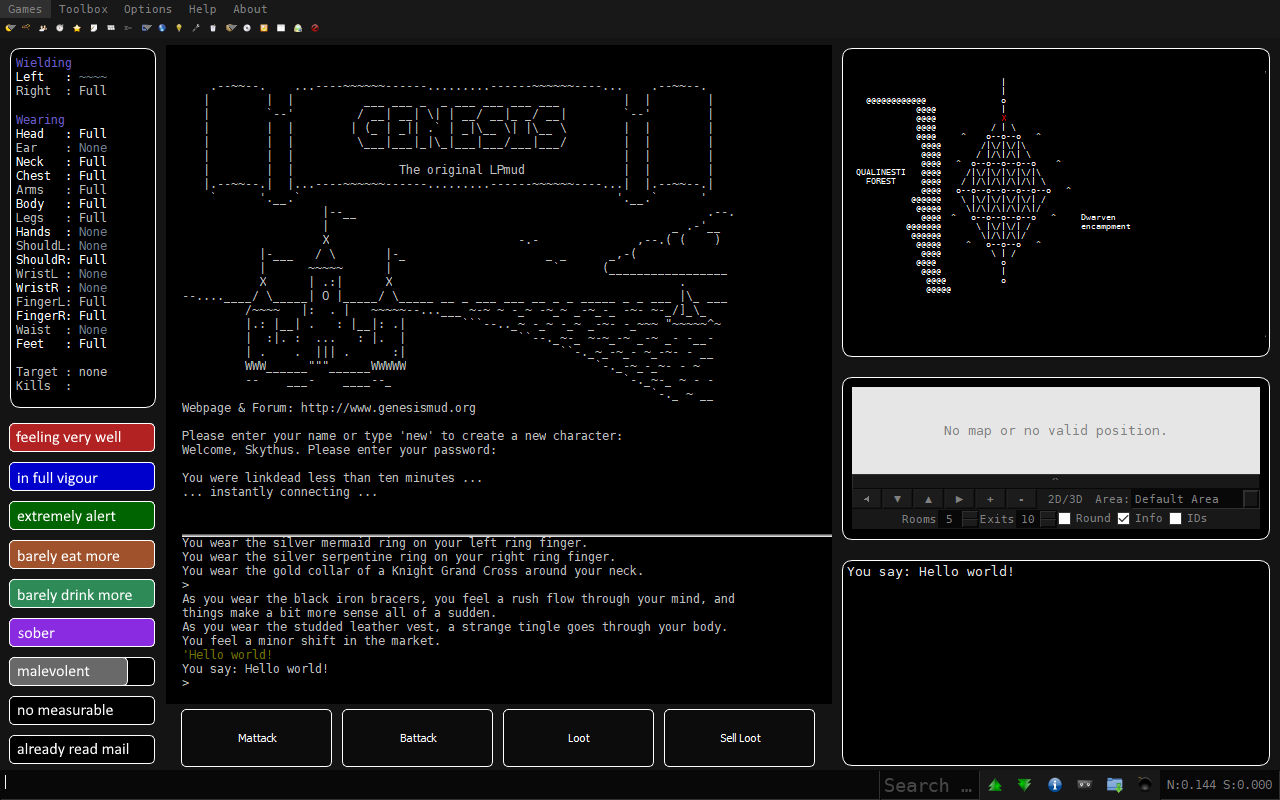
Task: Click the blue 'in full vigour' gauge
Action: pos(82,477)
